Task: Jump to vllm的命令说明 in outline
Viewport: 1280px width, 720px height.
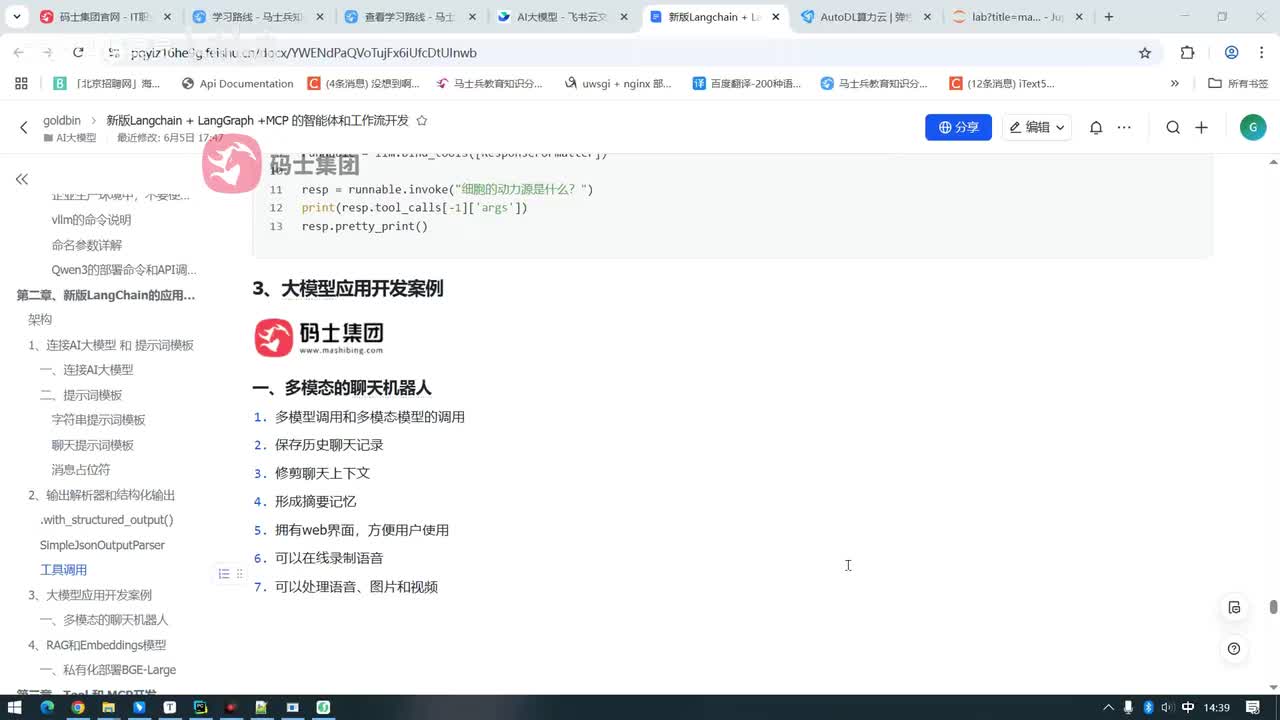Action: click(91, 220)
